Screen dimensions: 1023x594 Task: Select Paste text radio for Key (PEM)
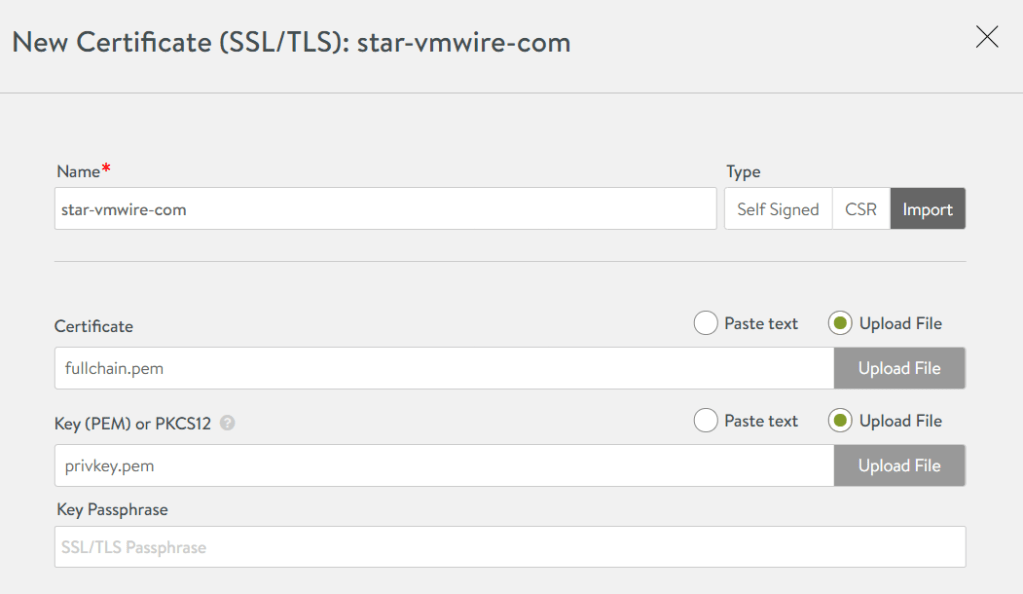(706, 421)
